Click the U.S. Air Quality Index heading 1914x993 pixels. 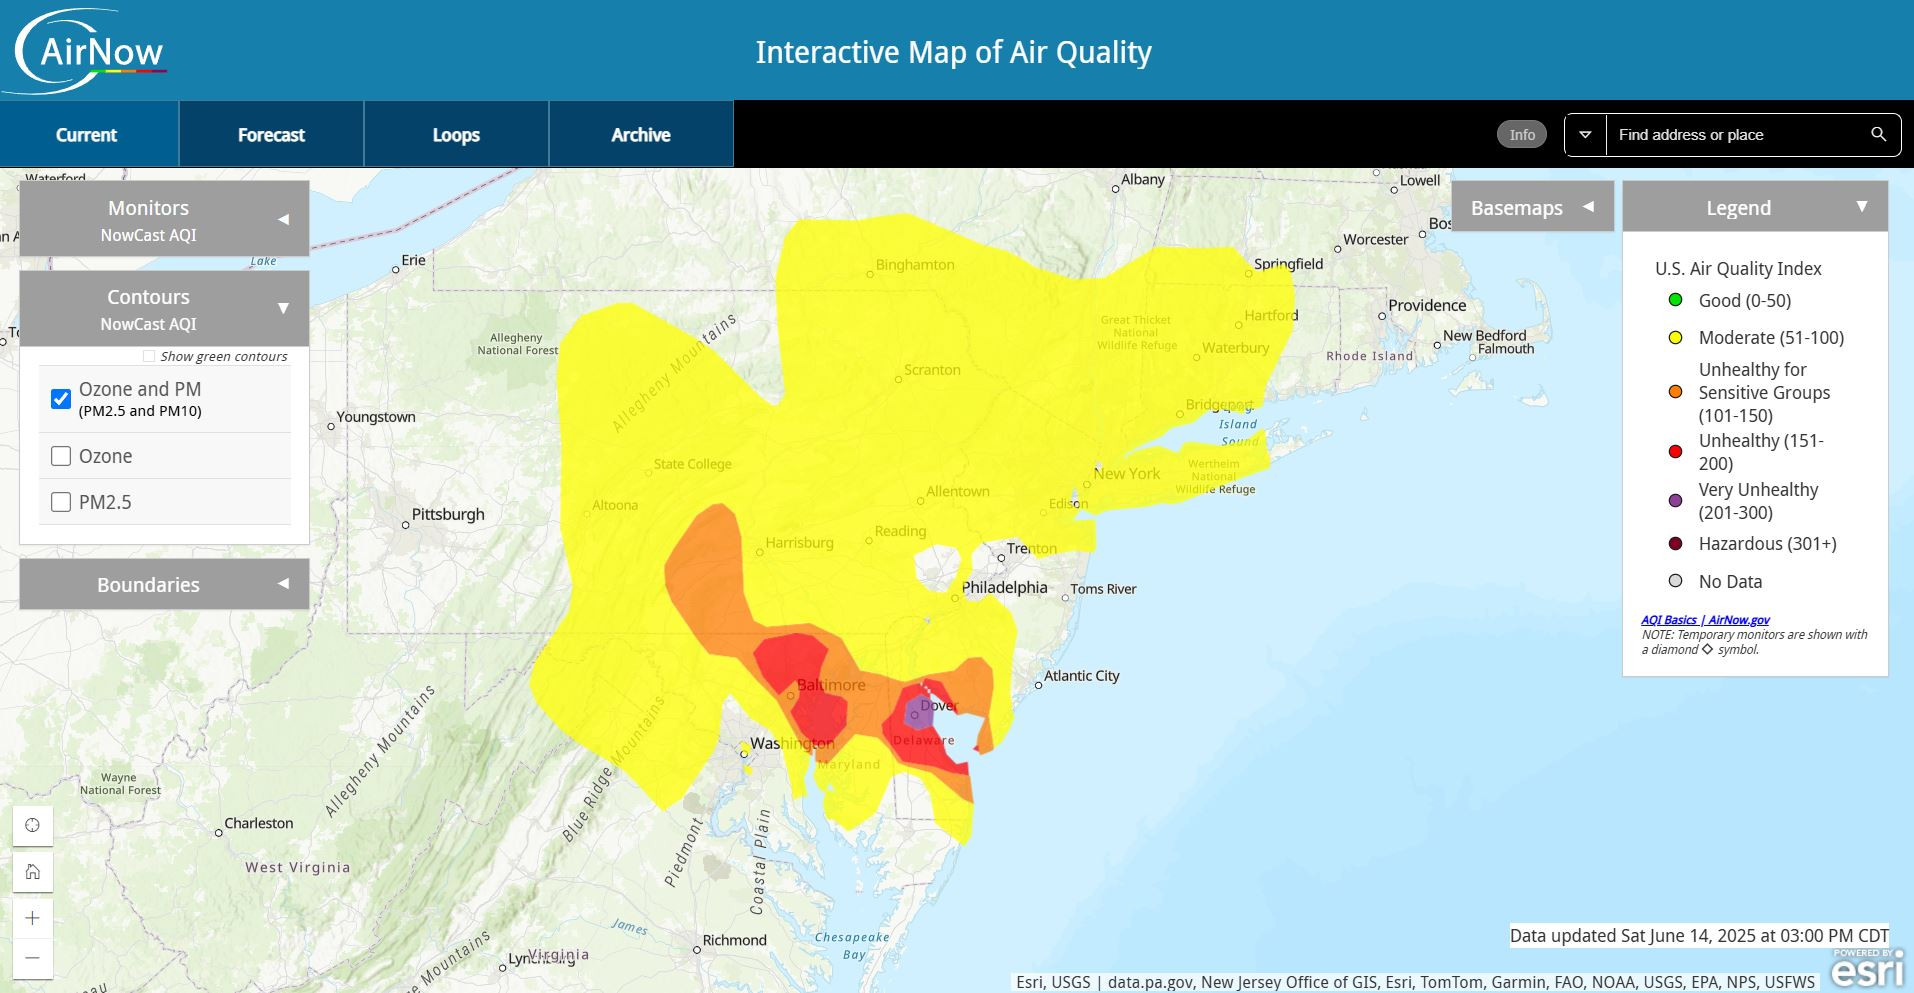[1738, 268]
